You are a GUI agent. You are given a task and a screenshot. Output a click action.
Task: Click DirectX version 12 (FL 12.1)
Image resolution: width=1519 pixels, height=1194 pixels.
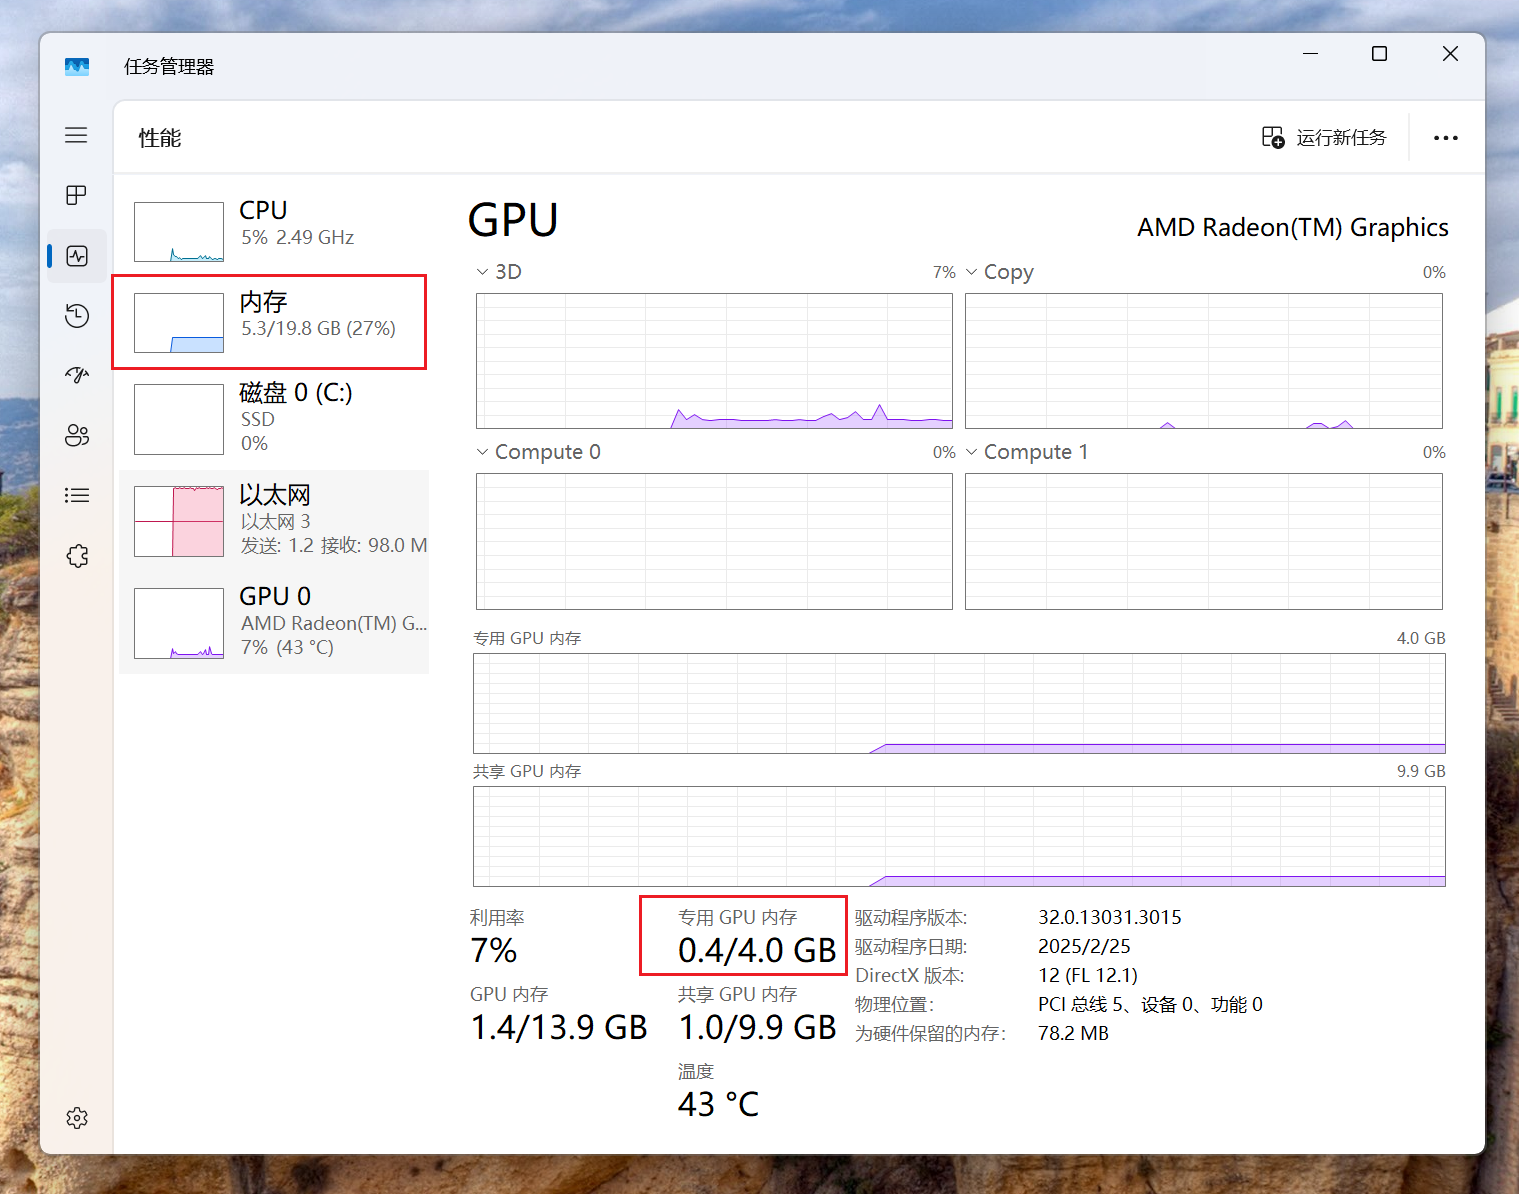(x=1088, y=975)
